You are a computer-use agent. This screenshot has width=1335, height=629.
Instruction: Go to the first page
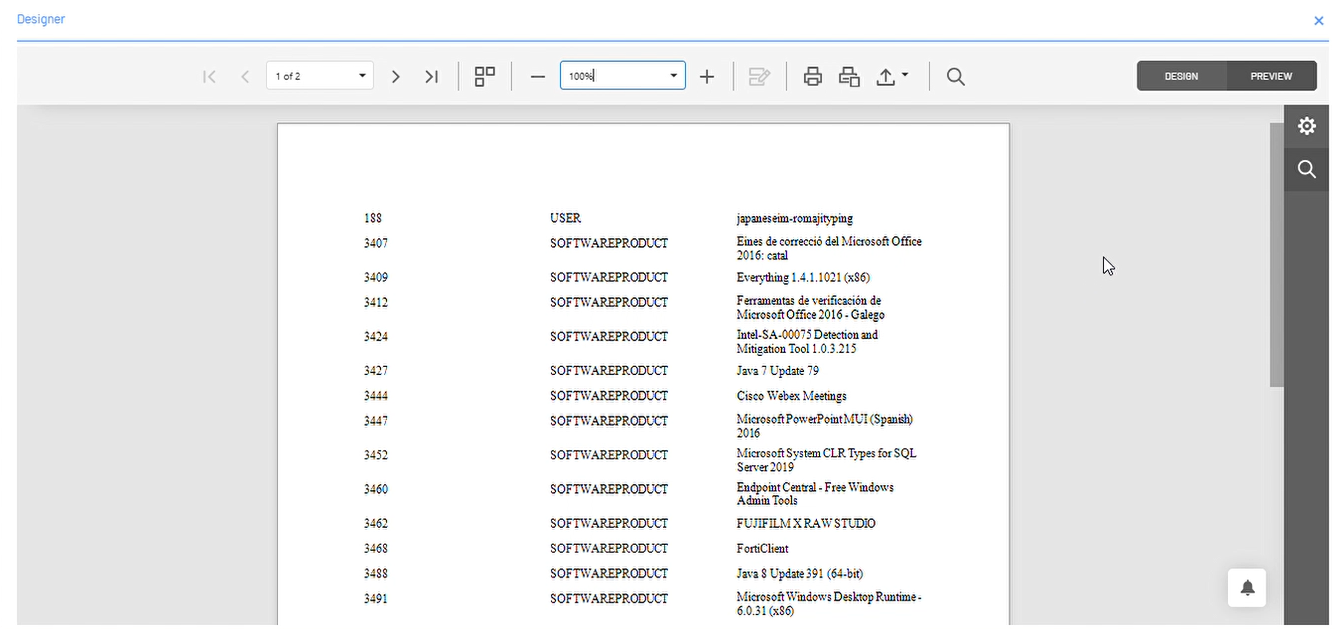pos(209,77)
